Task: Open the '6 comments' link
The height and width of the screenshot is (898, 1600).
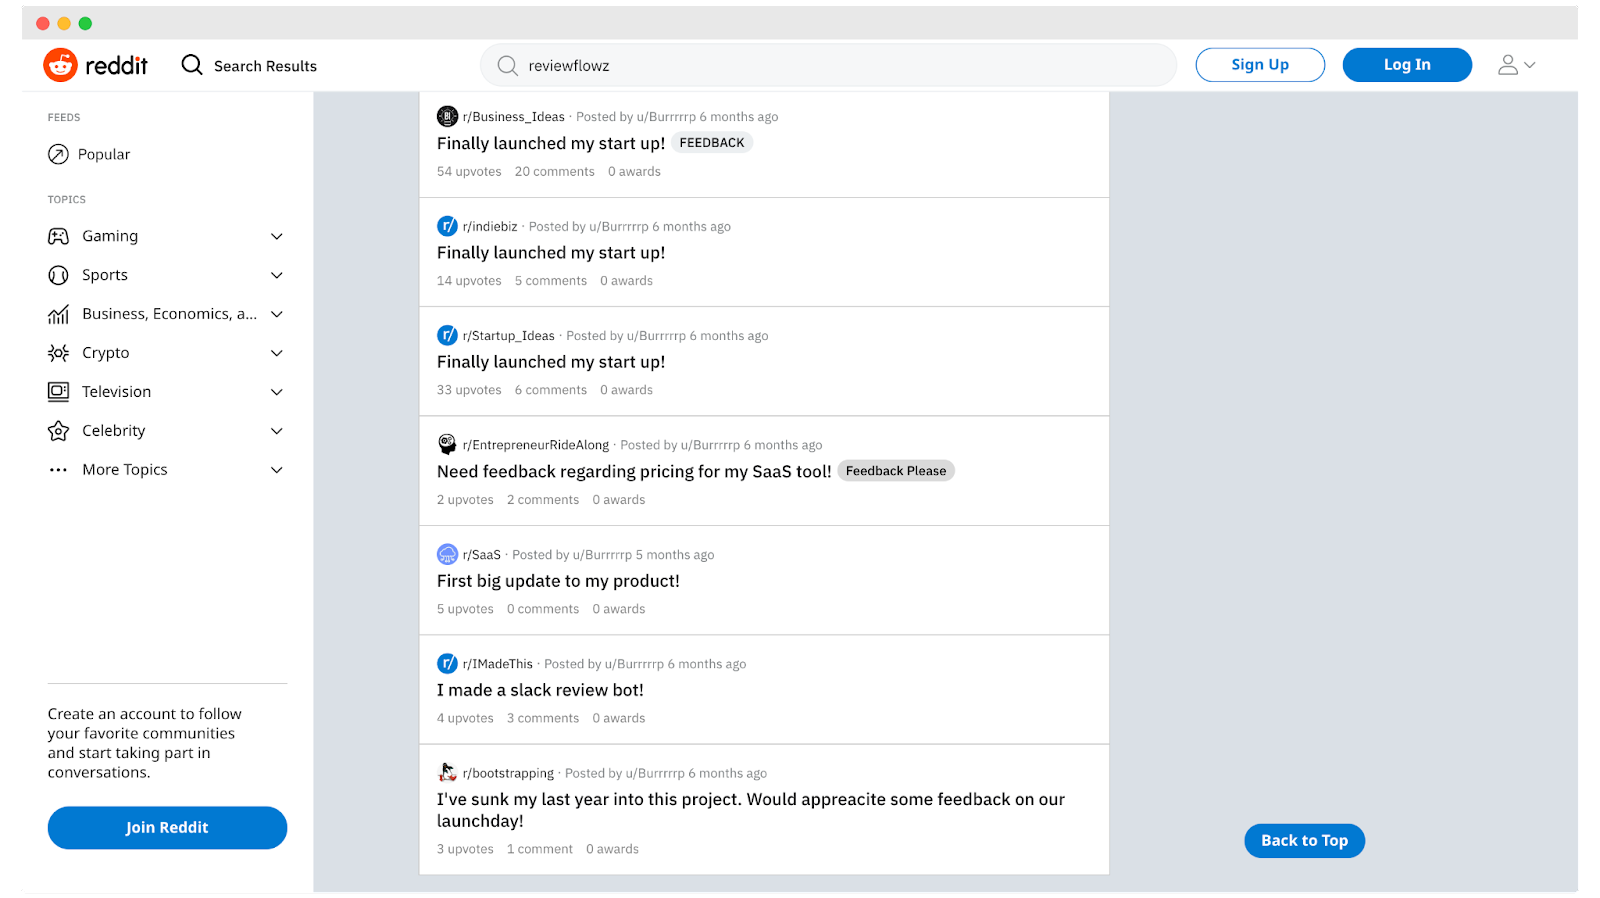Action: (551, 390)
